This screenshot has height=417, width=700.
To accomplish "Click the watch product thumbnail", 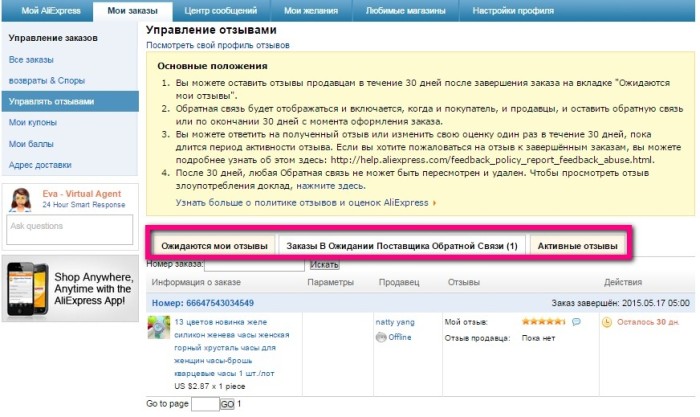I will coord(159,327).
